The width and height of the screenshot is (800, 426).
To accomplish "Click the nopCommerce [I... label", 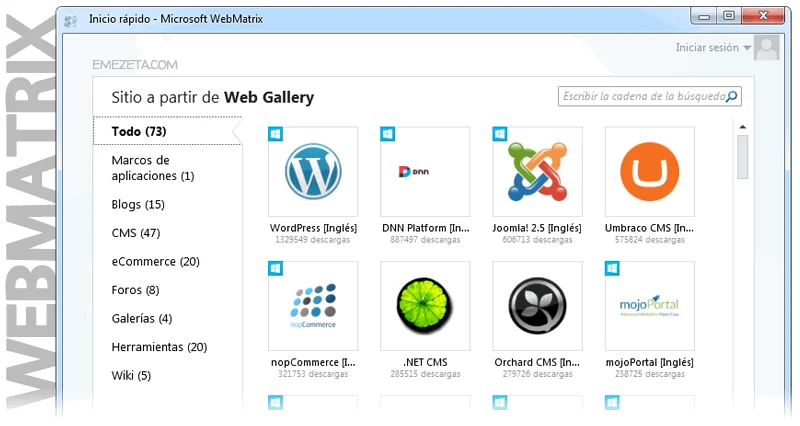I will tap(313, 362).
